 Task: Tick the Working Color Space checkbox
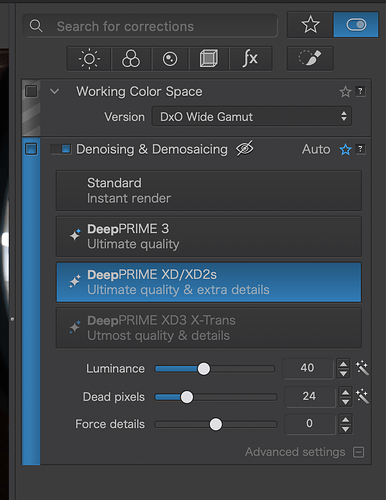31,91
